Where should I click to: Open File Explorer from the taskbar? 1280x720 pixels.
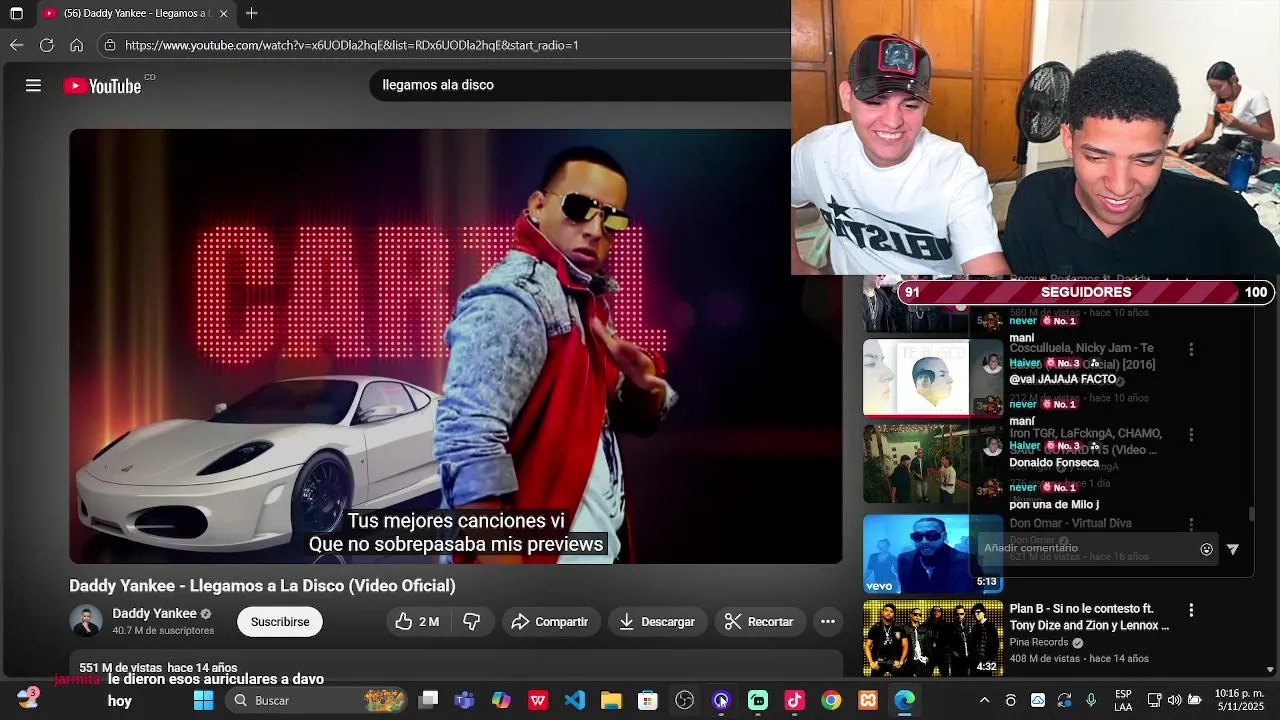611,701
